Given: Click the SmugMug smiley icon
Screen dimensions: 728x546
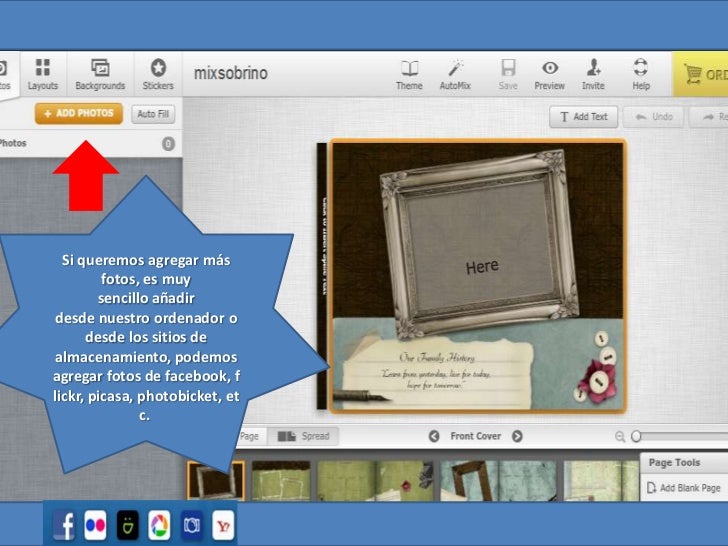Looking at the screenshot, I should coord(127,525).
